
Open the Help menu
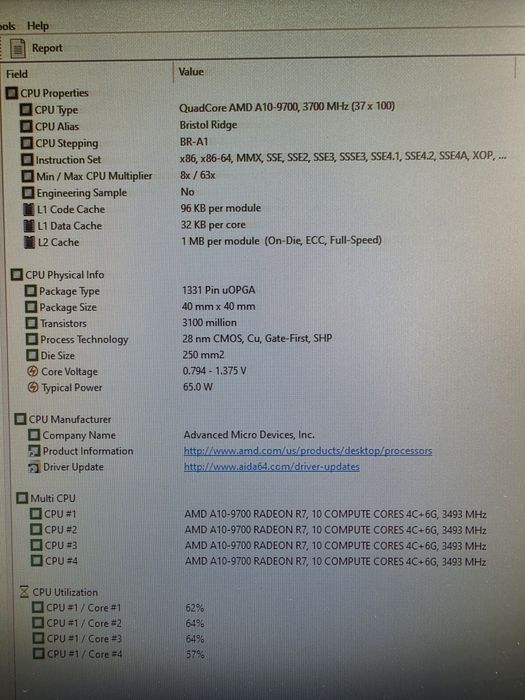(38, 26)
